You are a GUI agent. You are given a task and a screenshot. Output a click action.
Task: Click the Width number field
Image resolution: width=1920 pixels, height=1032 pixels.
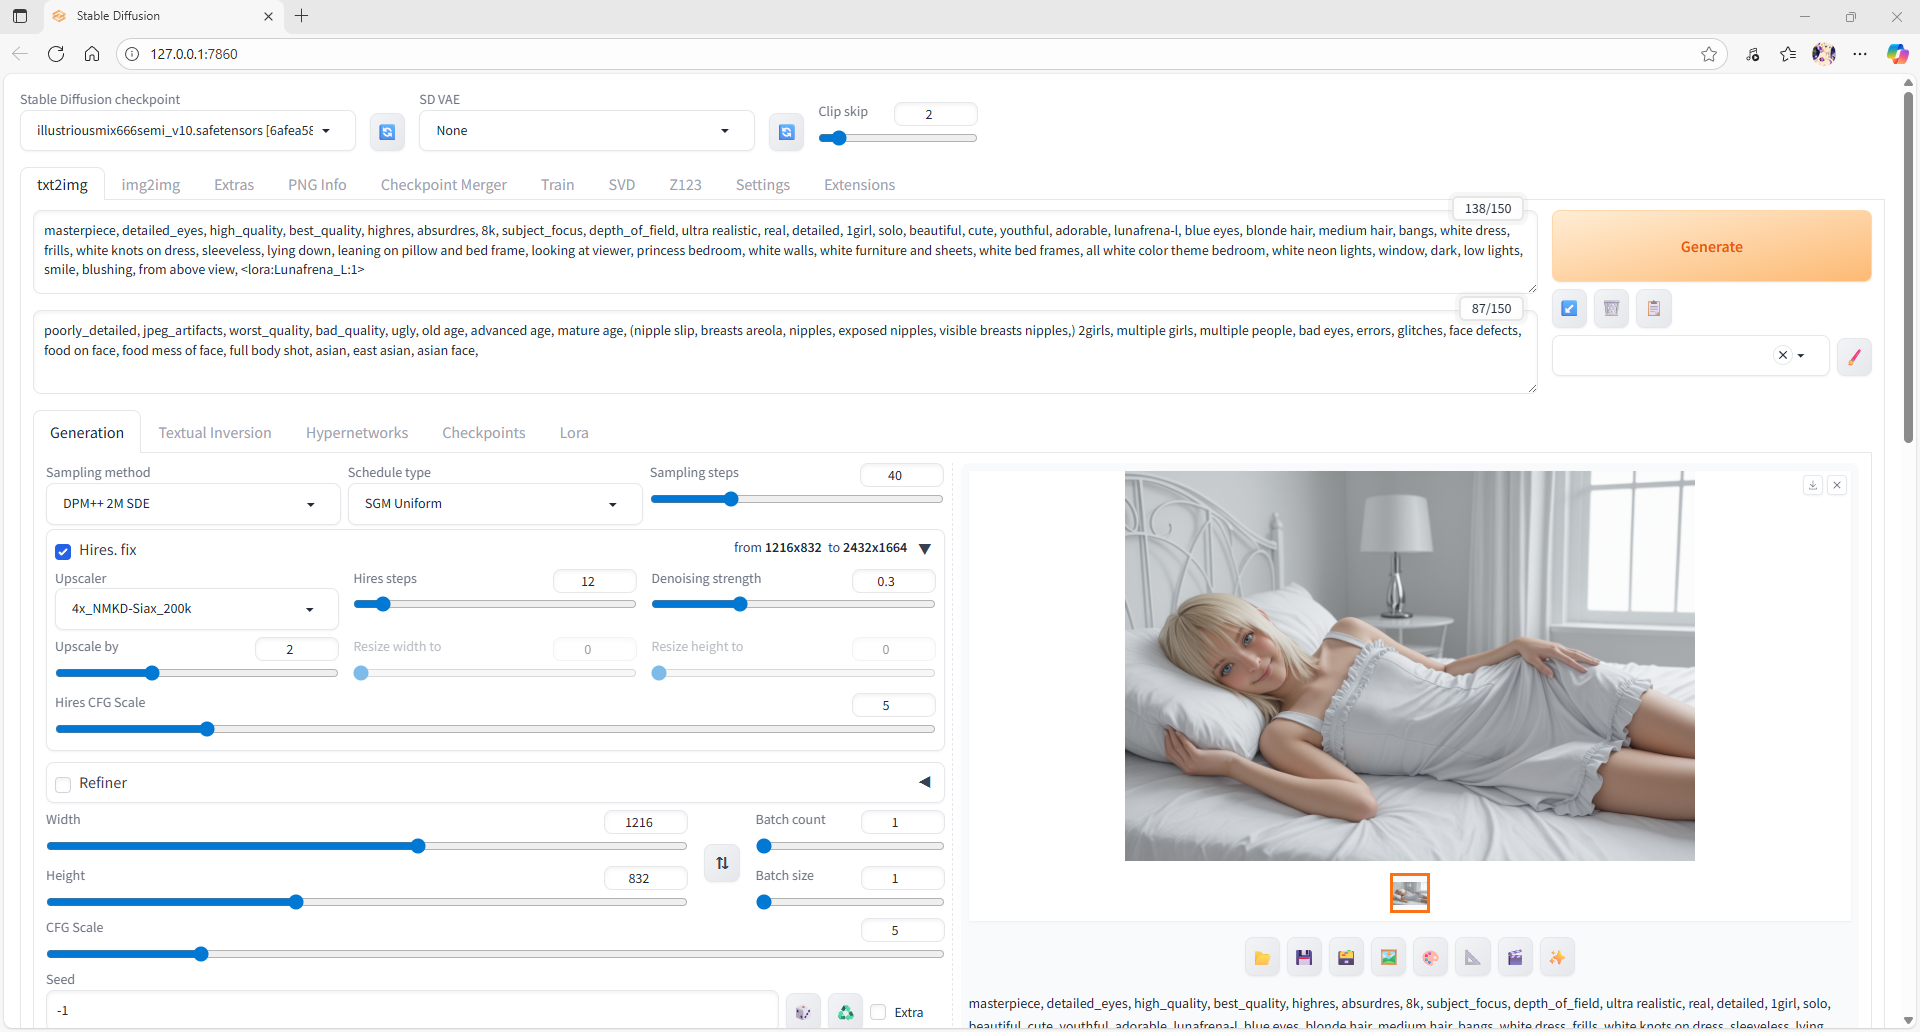(645, 822)
